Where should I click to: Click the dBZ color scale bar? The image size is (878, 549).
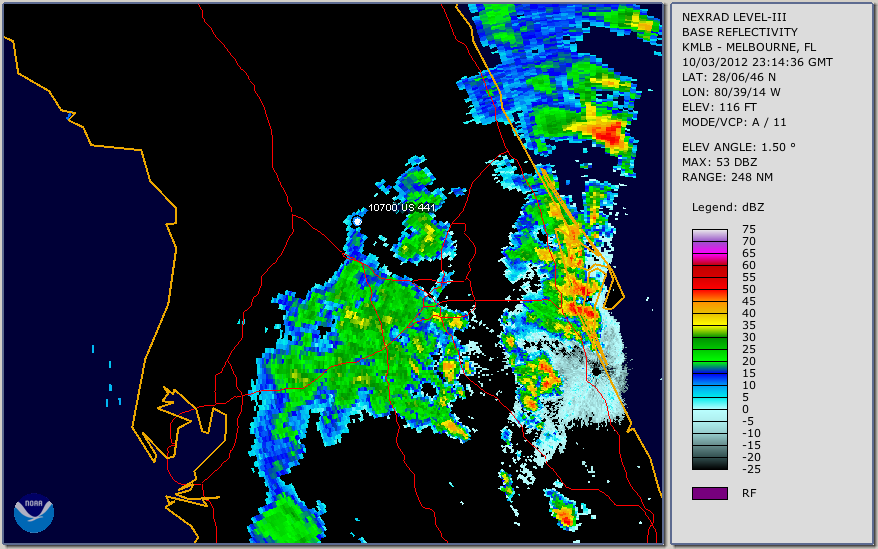[709, 349]
